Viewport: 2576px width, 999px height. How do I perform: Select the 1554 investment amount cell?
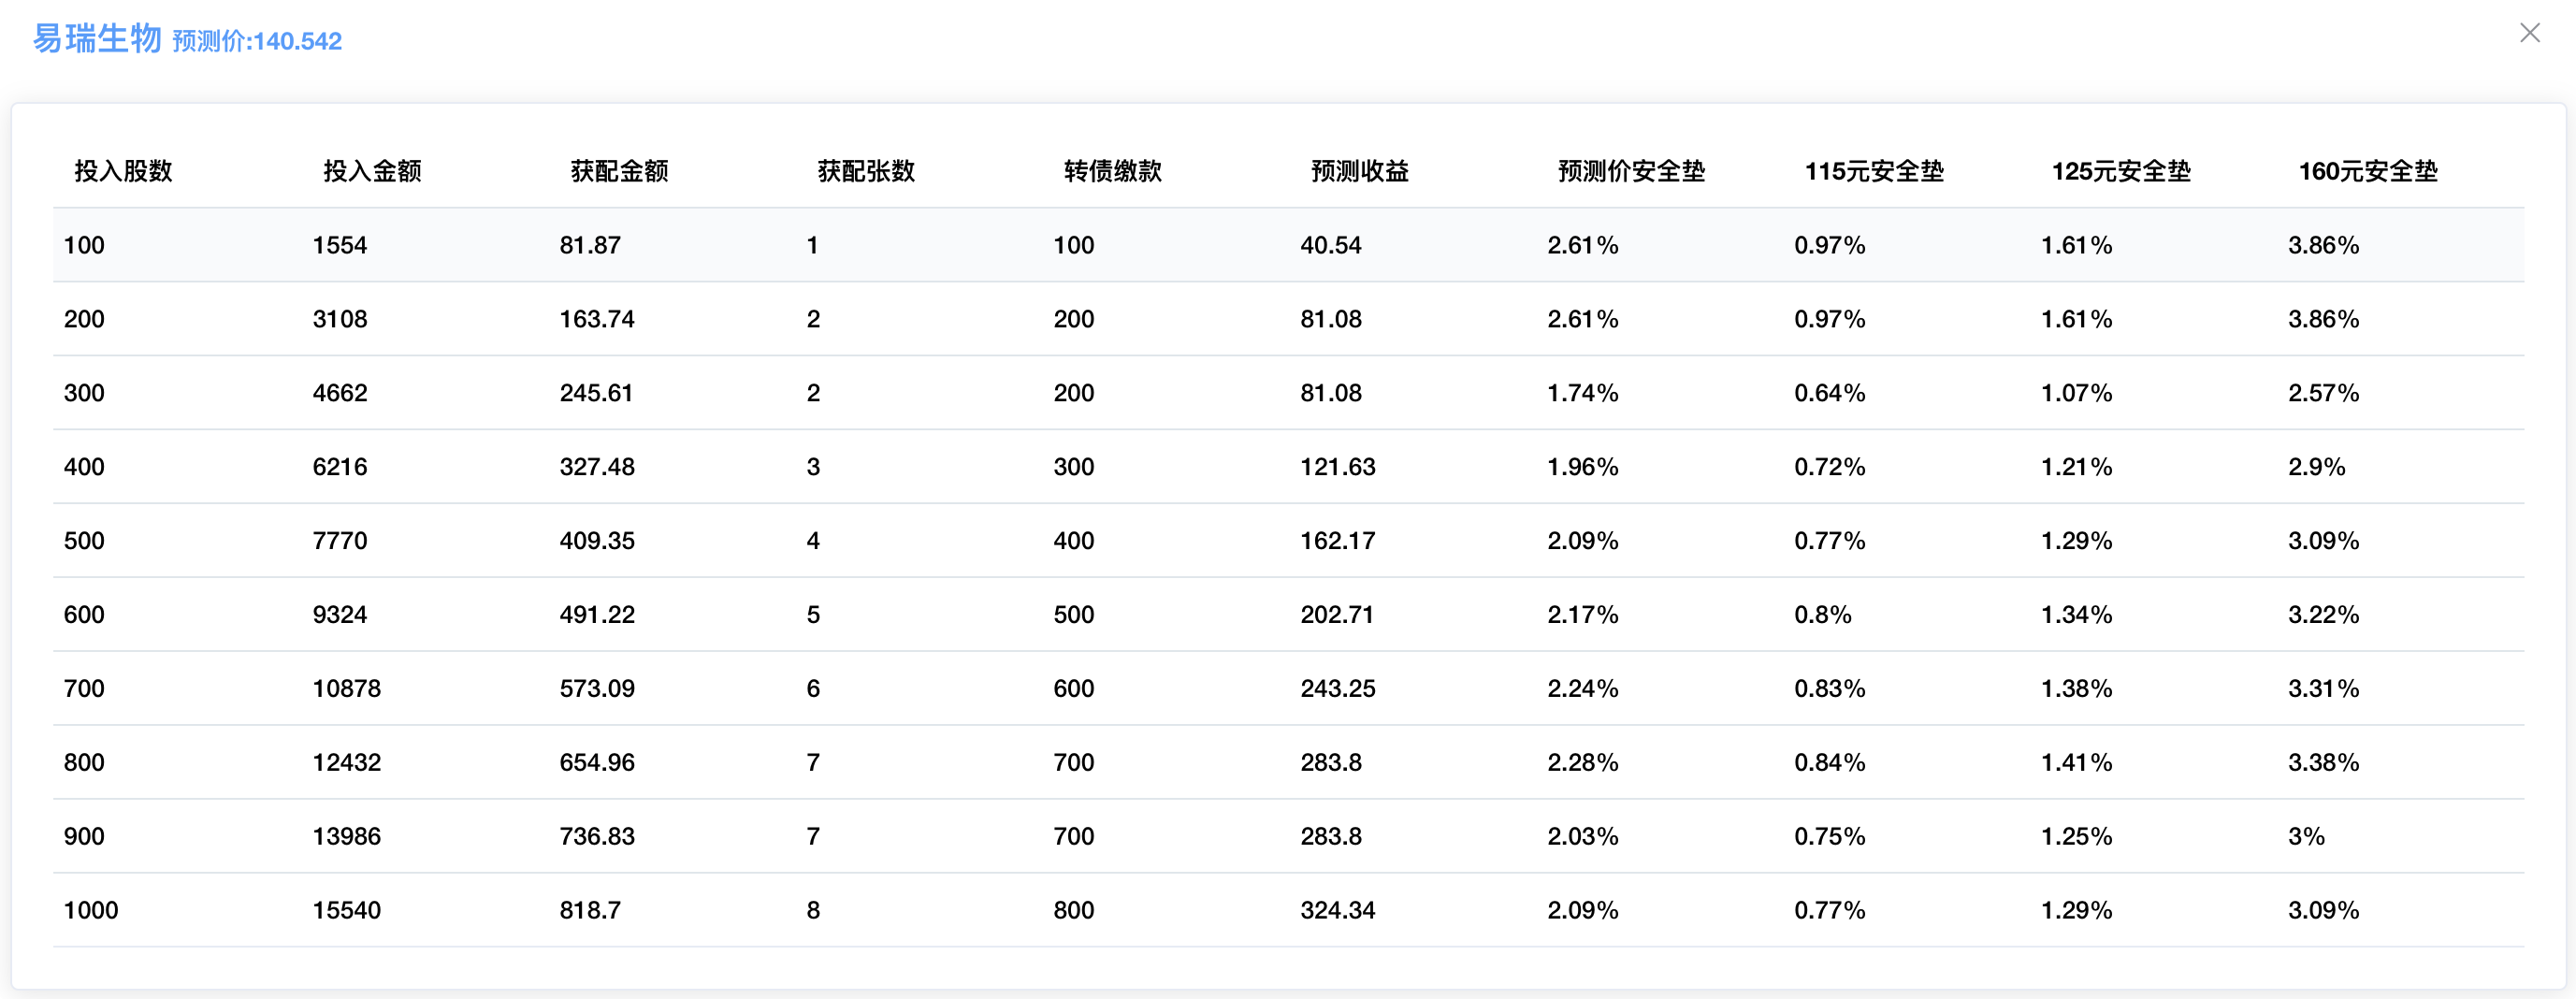340,245
